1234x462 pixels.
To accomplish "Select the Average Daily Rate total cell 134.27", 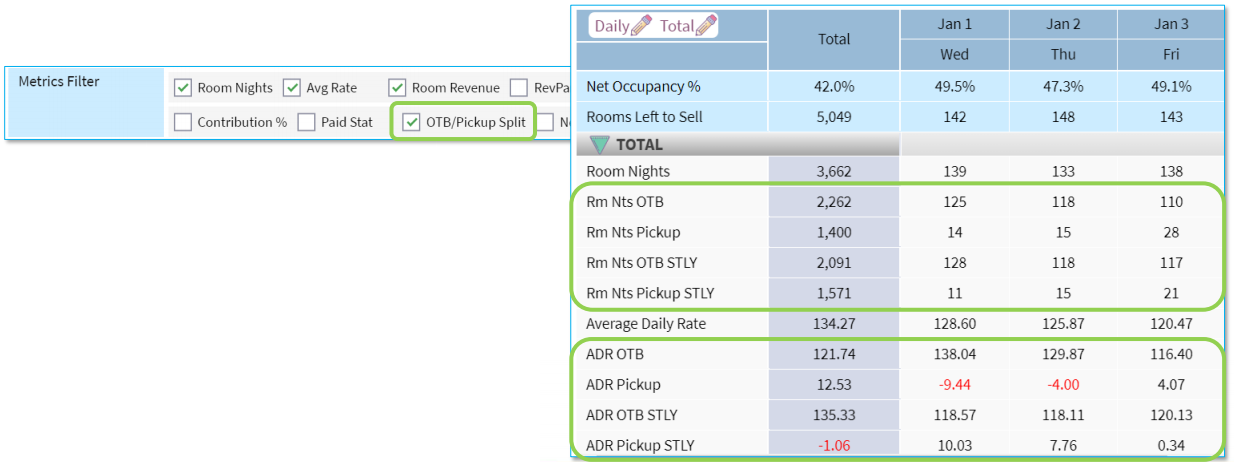I will pos(834,323).
